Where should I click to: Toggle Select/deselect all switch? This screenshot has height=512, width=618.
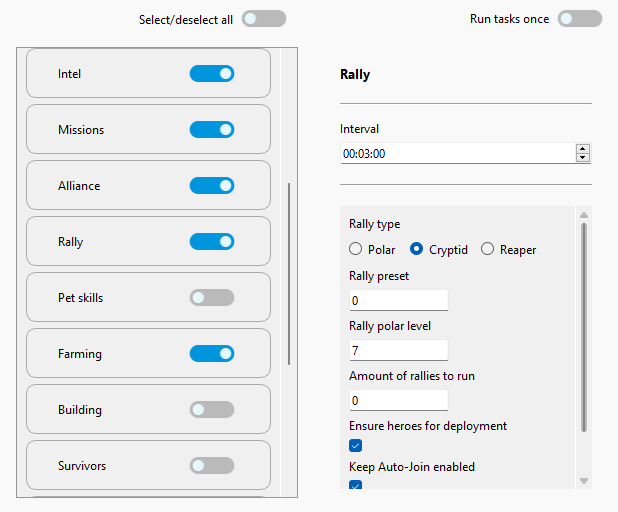click(263, 19)
